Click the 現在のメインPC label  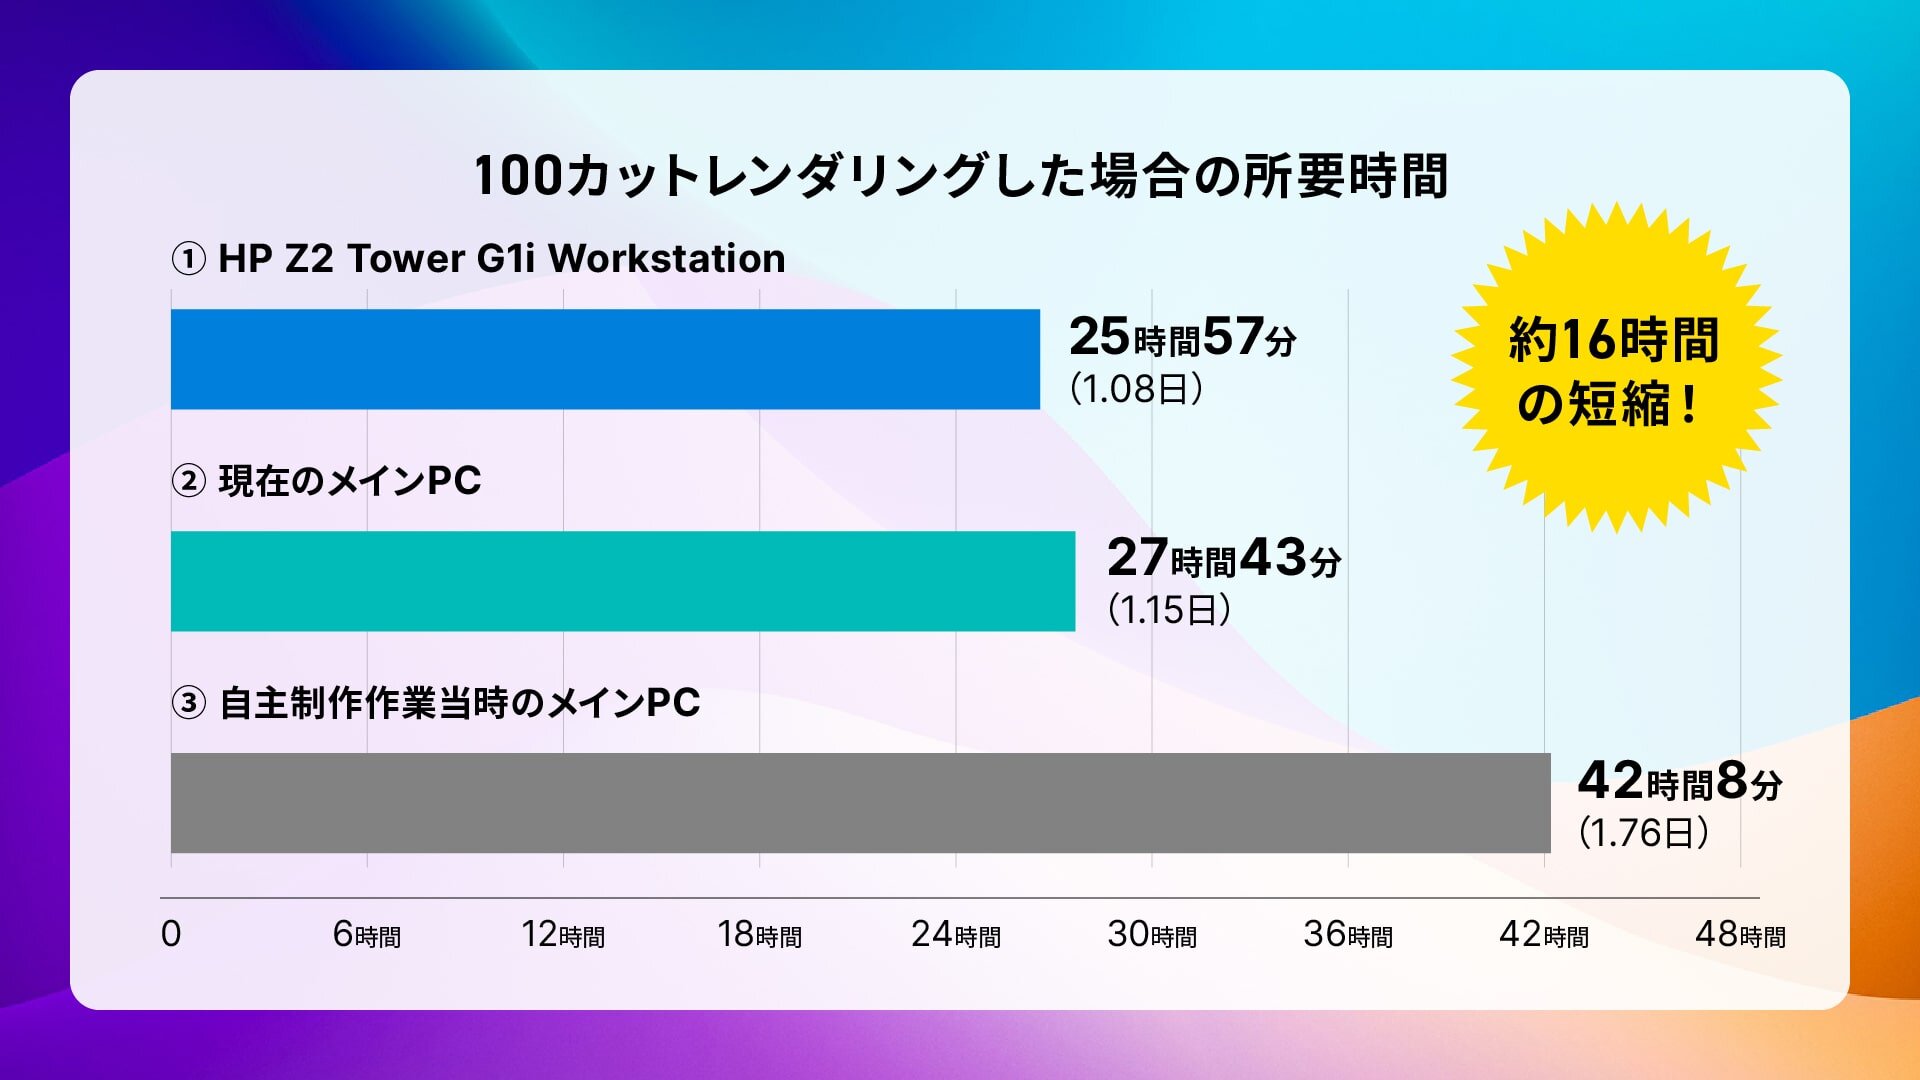coord(326,481)
